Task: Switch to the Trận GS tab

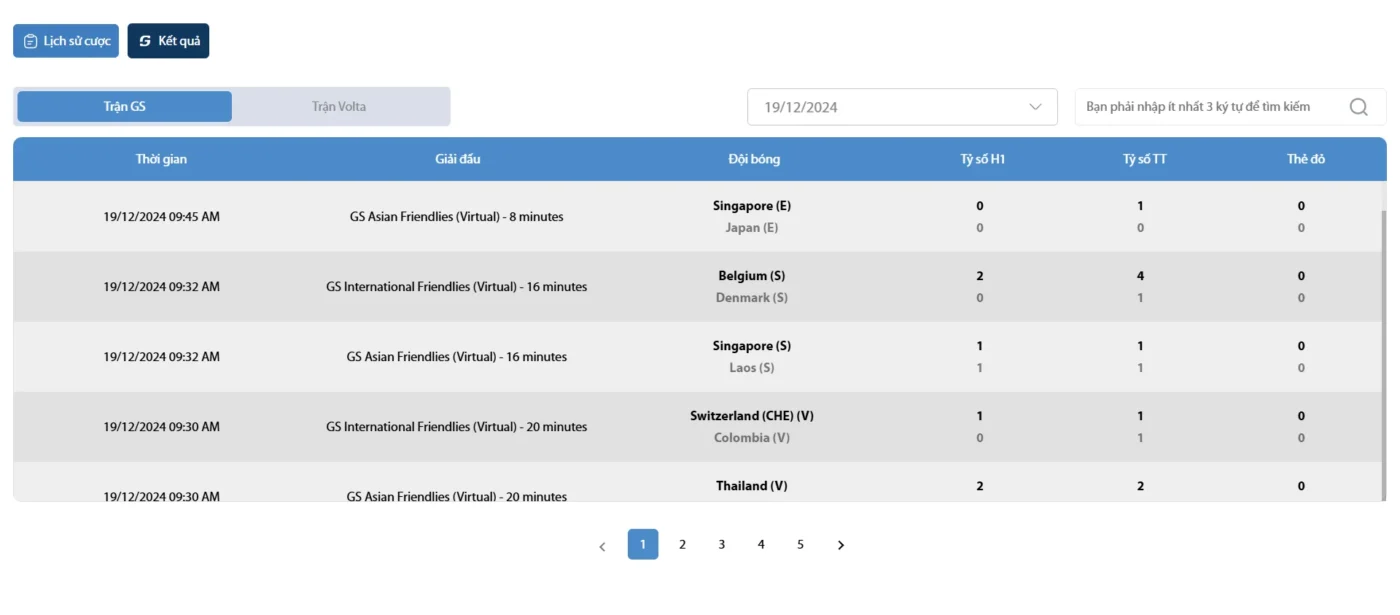Action: click(124, 106)
